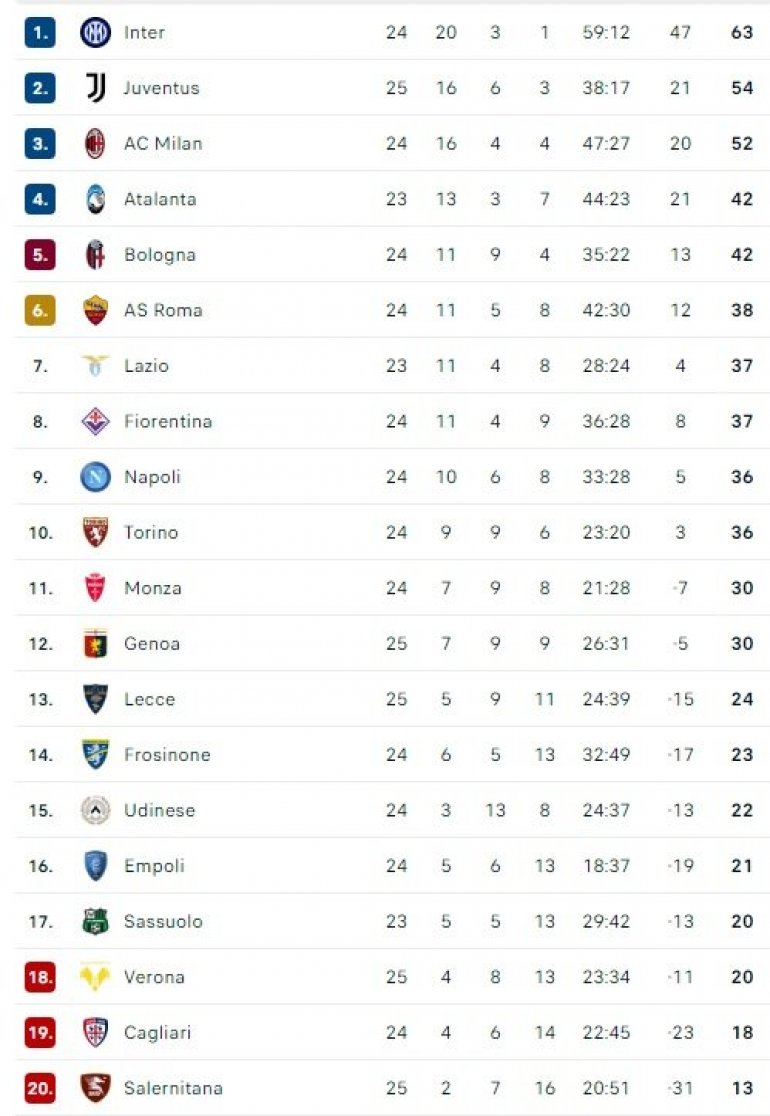Click the gold 6. position badge

coord(40,310)
